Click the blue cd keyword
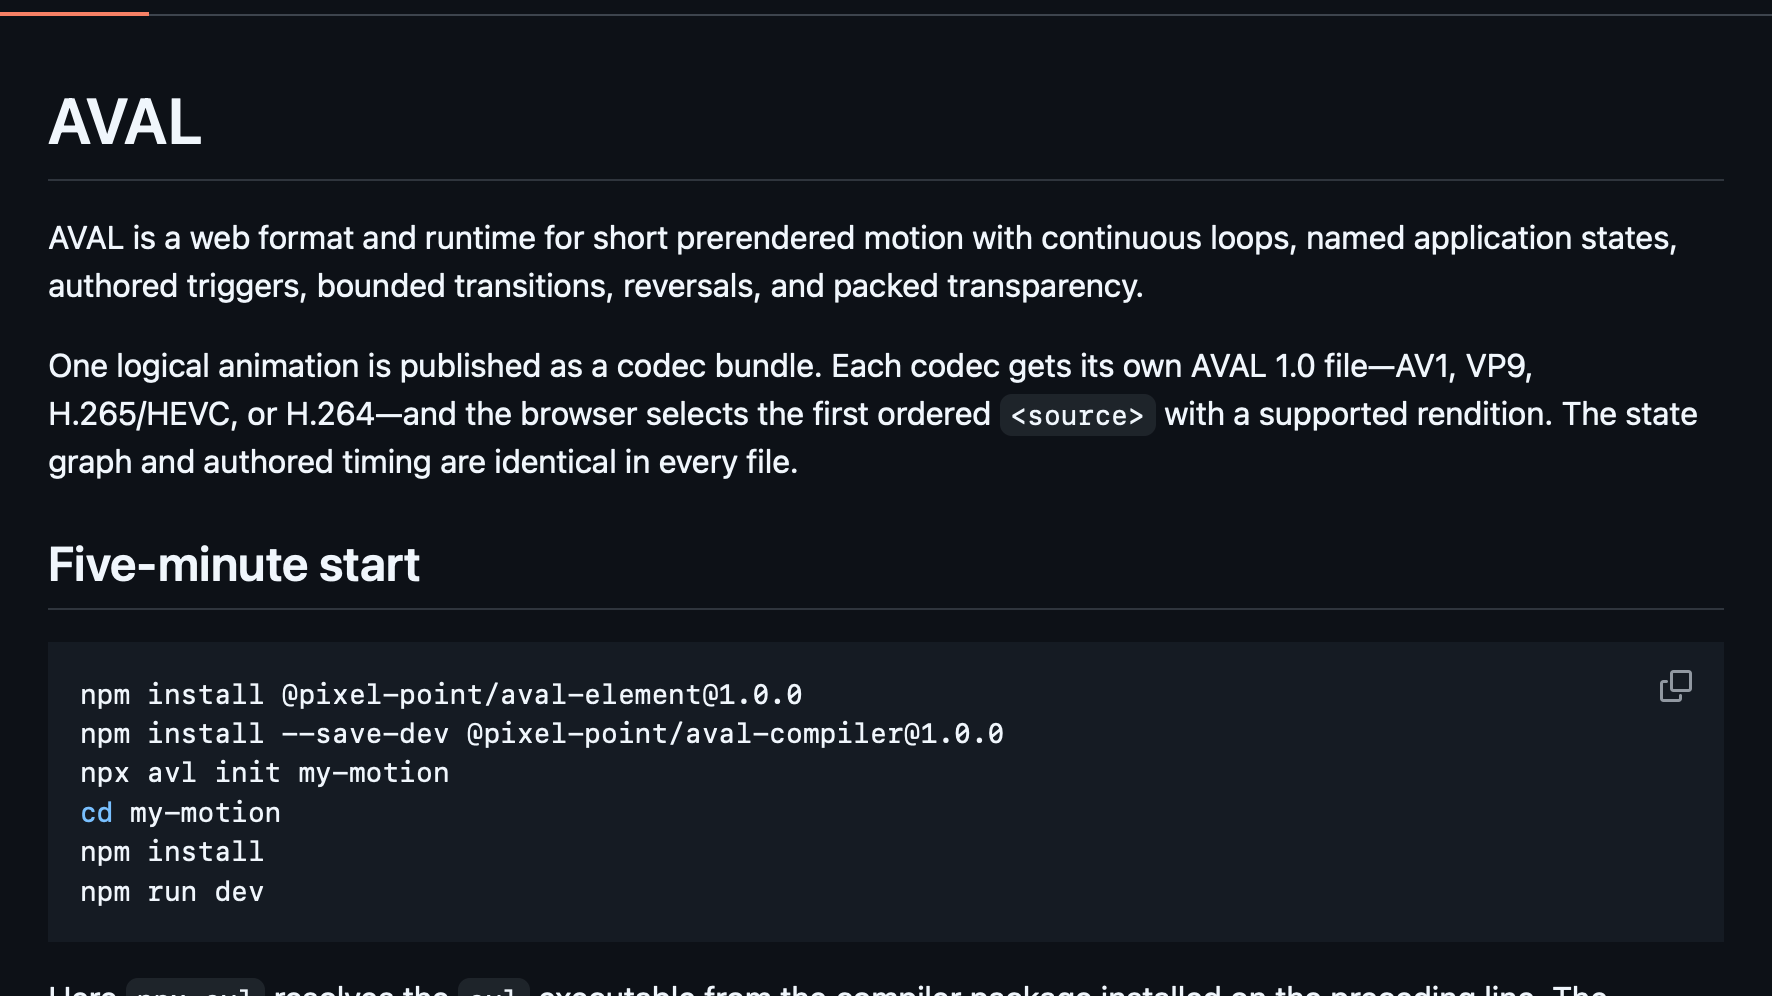 pos(96,812)
